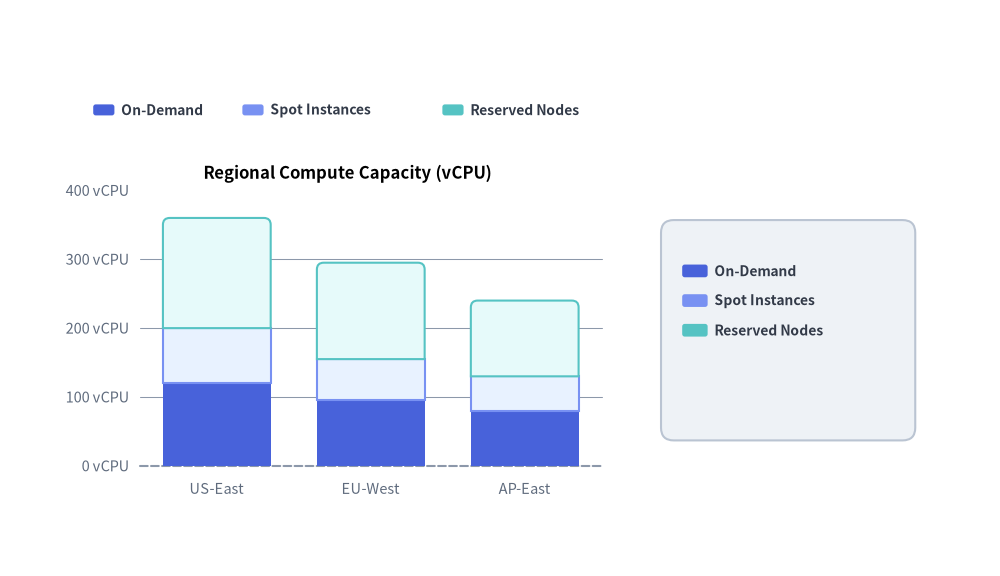The height and width of the screenshot is (576, 1000).
Task: Click EU-West Spot Instances bar segment
Action: pyautogui.click(x=371, y=380)
